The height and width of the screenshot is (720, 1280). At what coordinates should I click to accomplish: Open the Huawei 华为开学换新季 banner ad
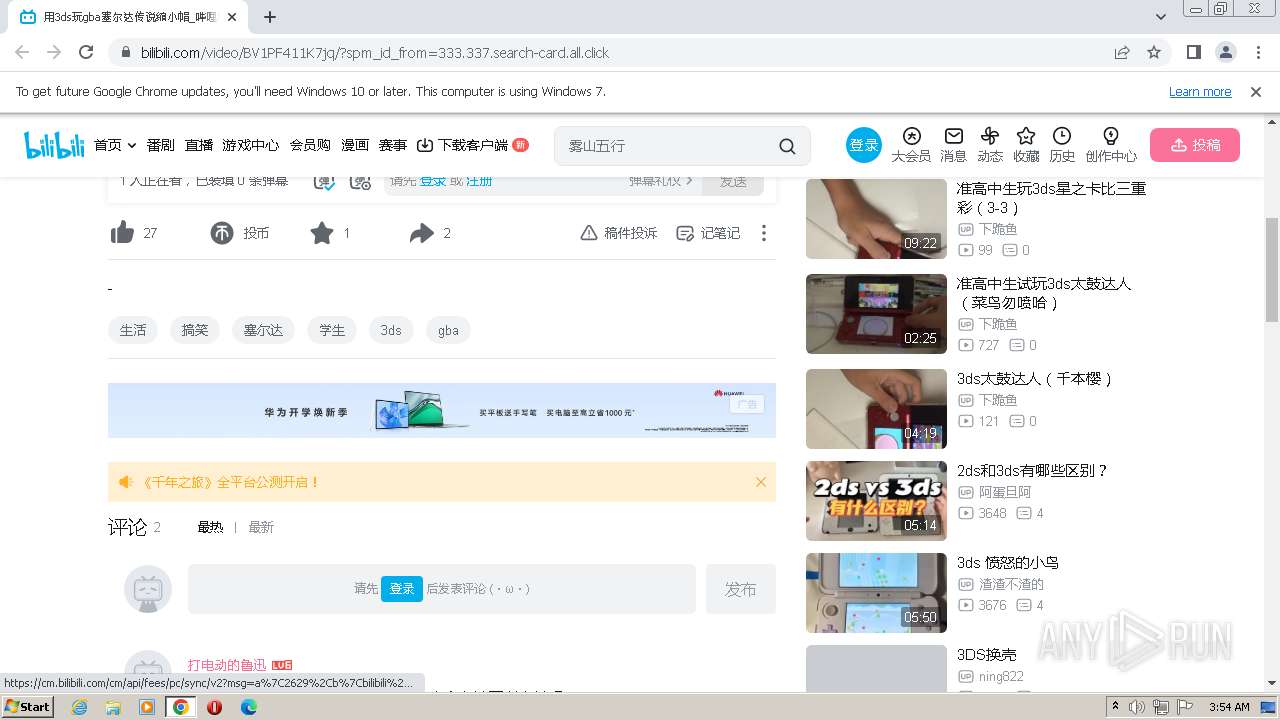pos(442,410)
